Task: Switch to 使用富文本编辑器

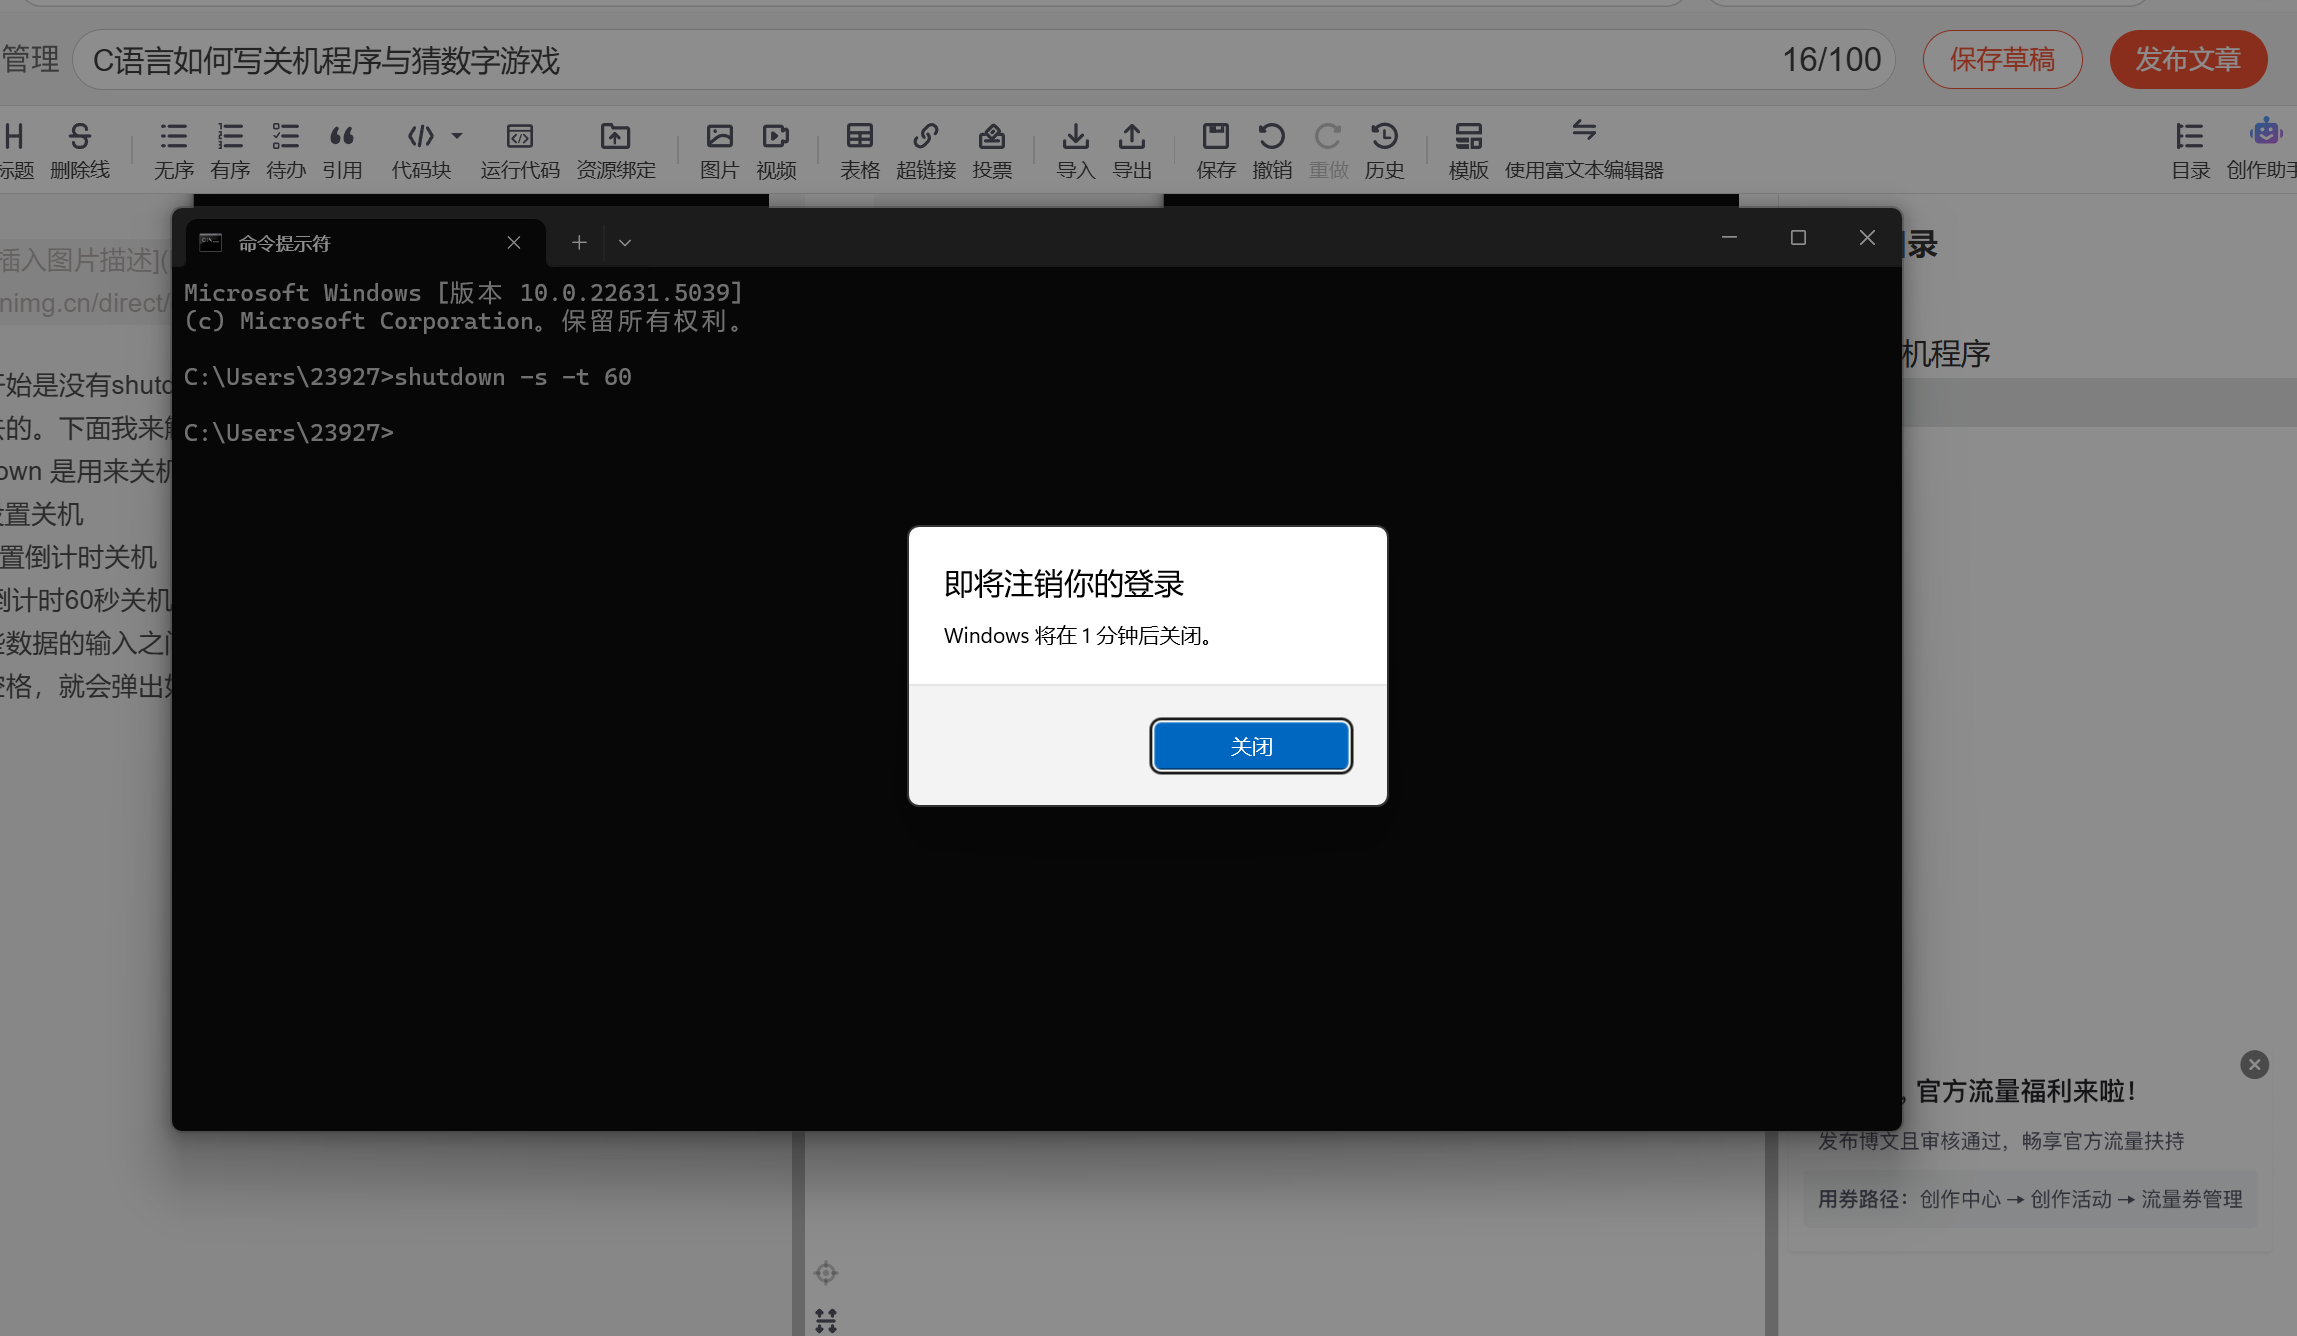Action: click(1583, 150)
